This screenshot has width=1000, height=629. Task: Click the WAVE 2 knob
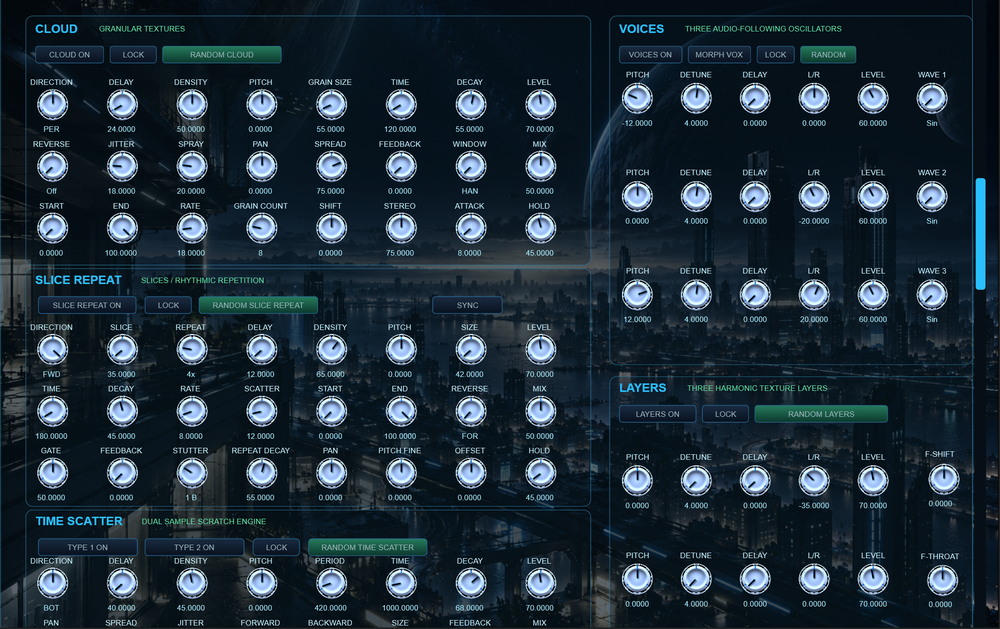[932, 197]
